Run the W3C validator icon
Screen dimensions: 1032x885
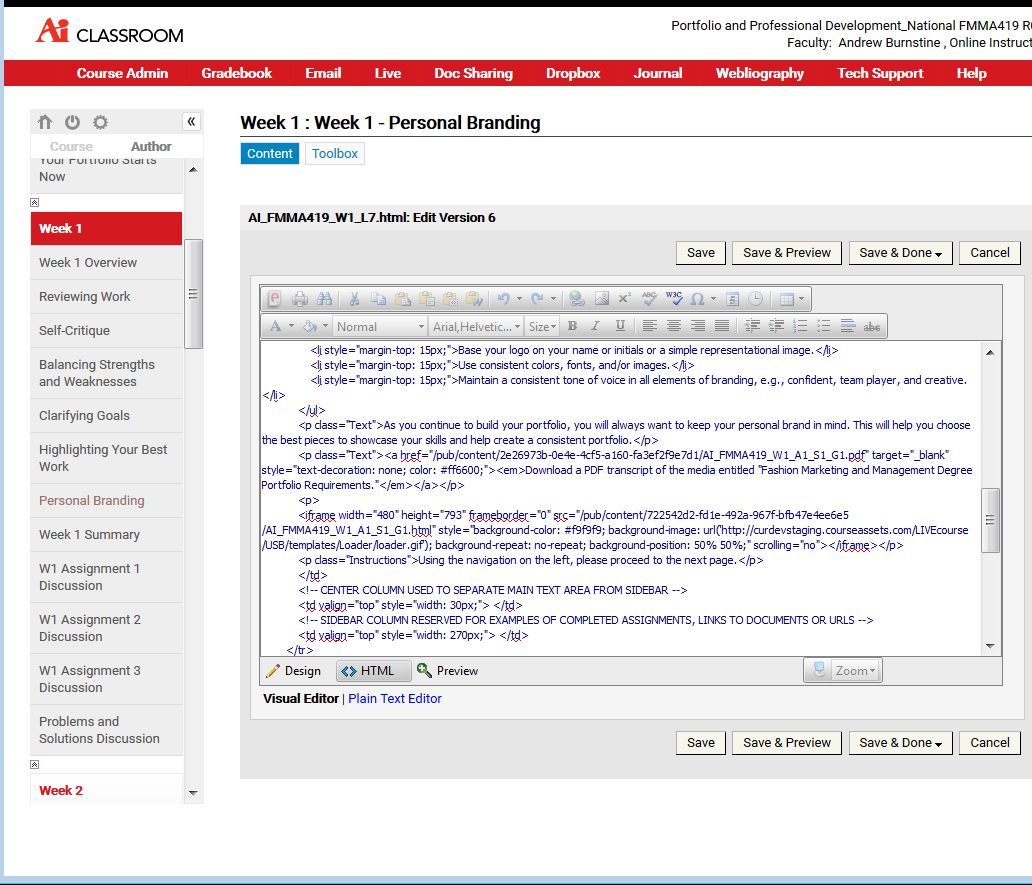point(673,299)
